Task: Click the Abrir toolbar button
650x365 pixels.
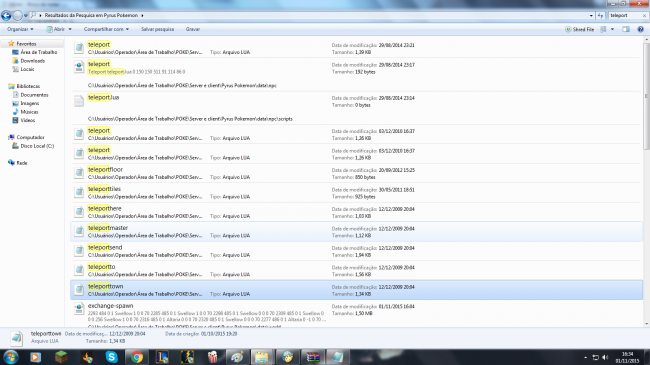Action: point(56,29)
